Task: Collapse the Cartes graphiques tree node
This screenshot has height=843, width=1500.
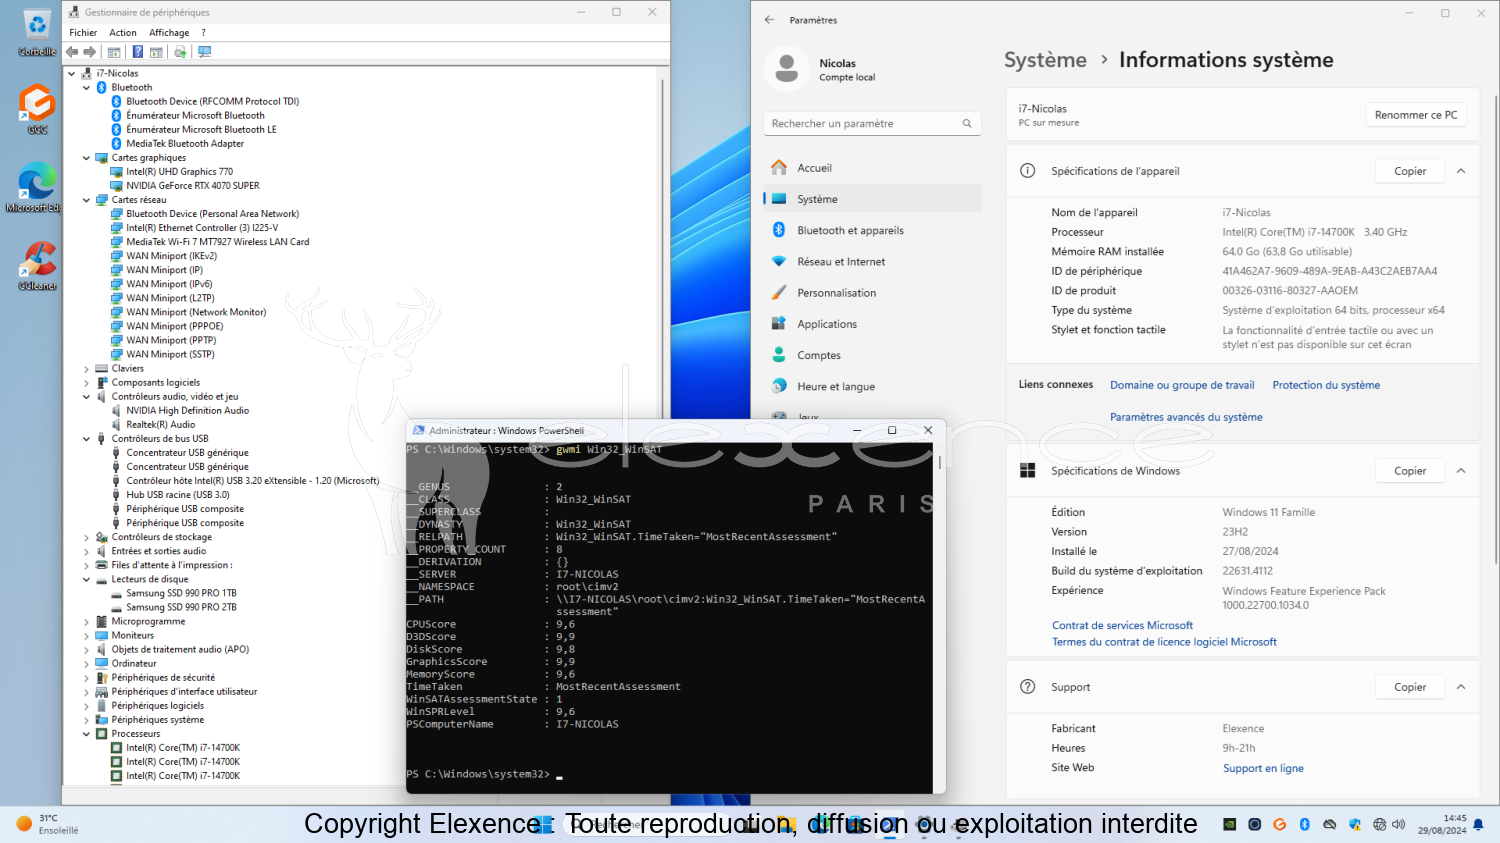Action: coord(86,158)
